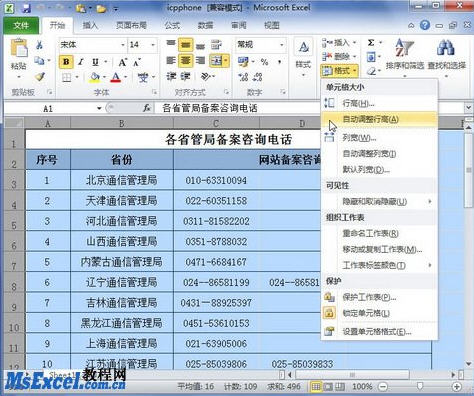Toggle wrap text icon
The height and width of the screenshot is (396, 474).
(x=216, y=45)
